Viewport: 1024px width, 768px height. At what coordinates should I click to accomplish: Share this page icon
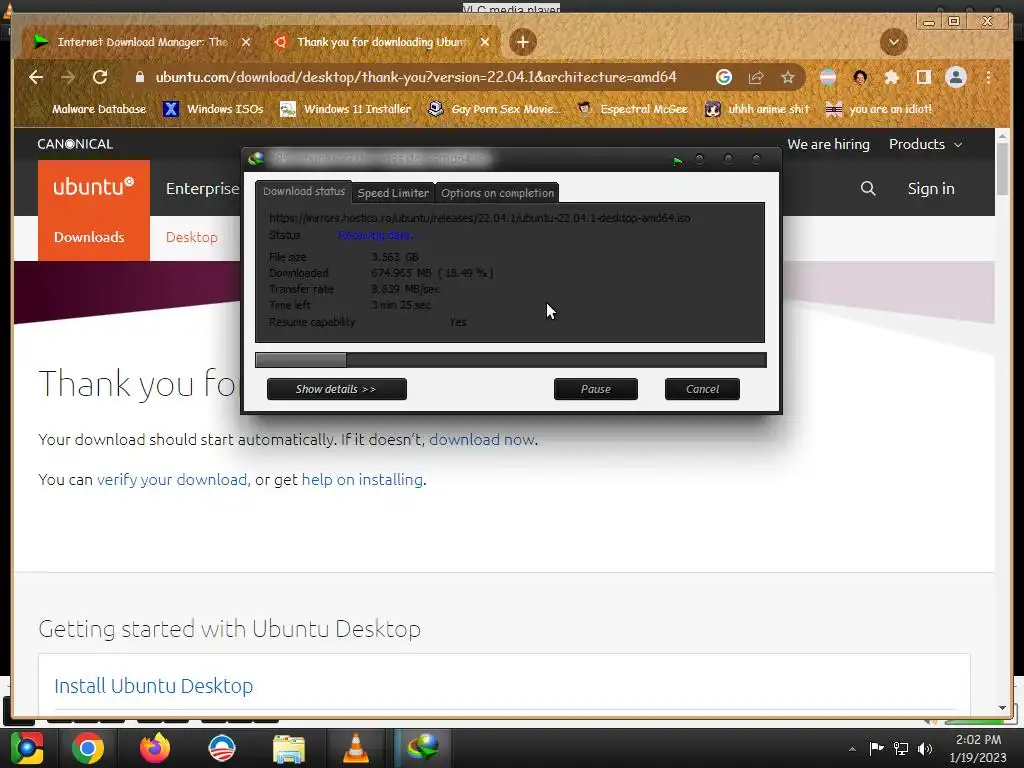pyautogui.click(x=756, y=77)
